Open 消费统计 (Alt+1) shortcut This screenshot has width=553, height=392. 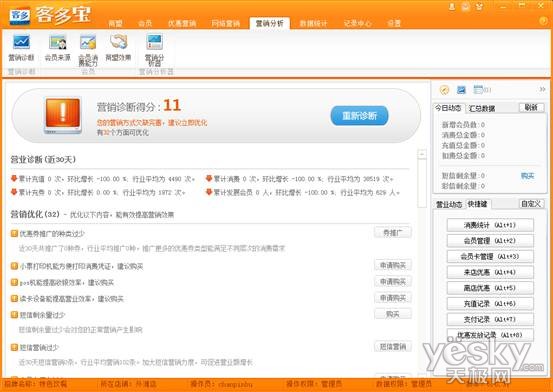[490, 225]
